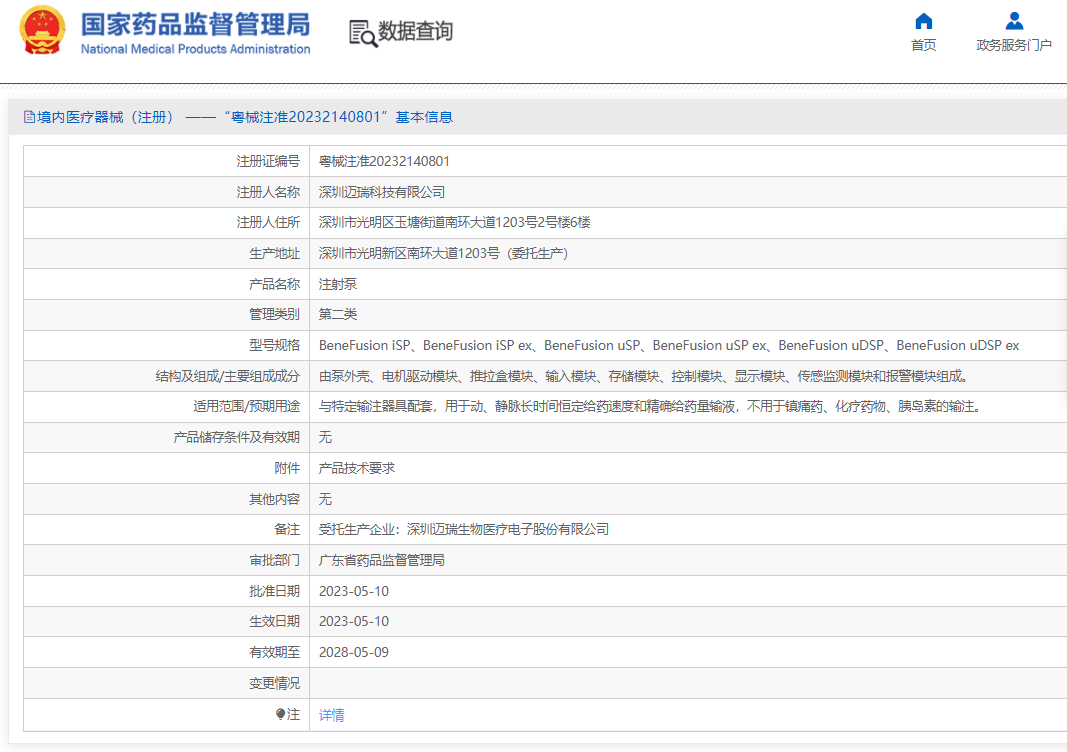Select 无 in 其他内容 row
This screenshot has width=1067, height=752.
[325, 499]
